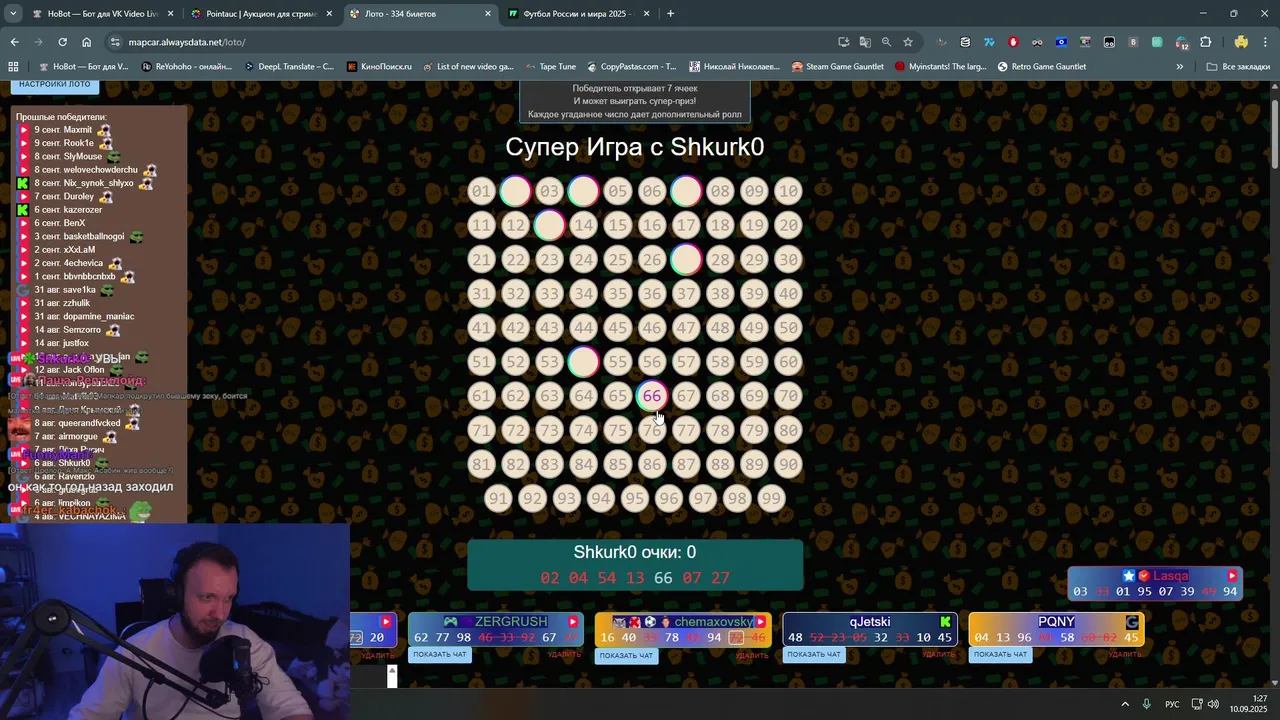Click YouTube icon on ZERGRUSH ticket
This screenshot has height=720, width=1280.
[573, 622]
